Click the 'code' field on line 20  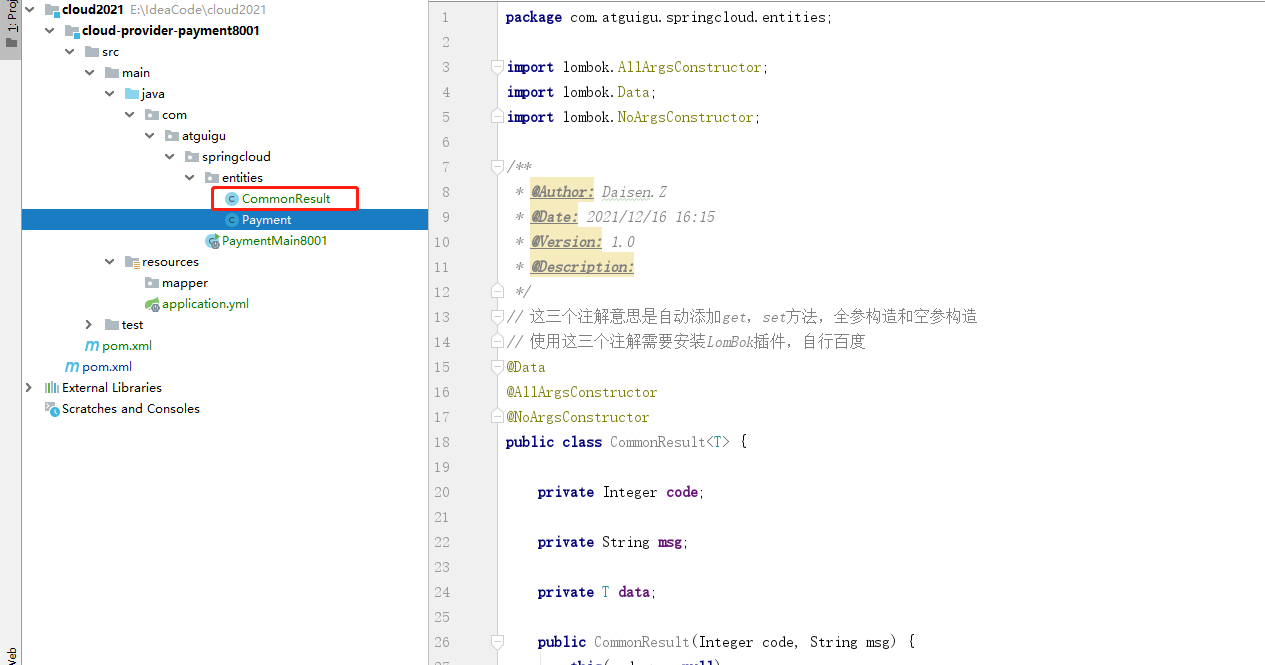coord(683,492)
